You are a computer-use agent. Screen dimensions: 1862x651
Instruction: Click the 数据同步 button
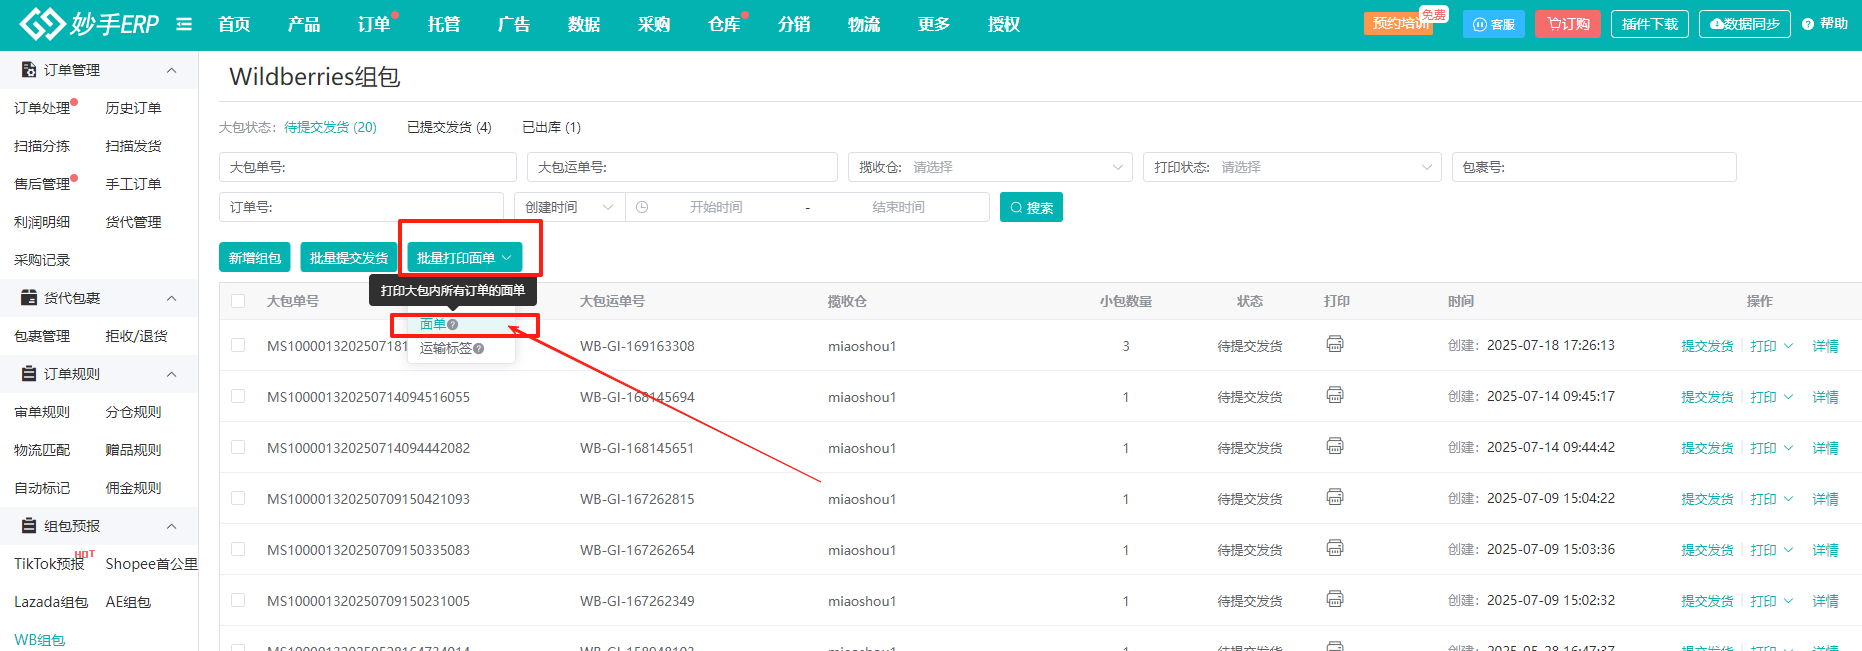[x=1745, y=24]
